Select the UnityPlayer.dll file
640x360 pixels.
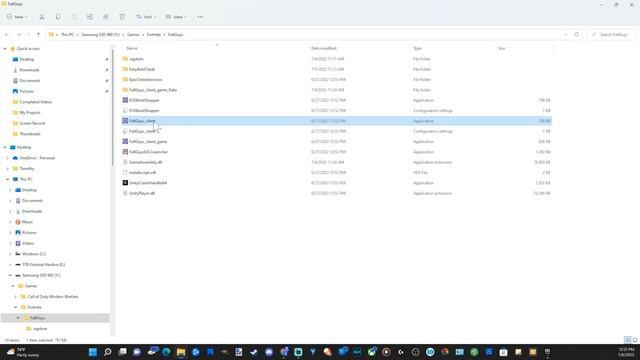click(x=142, y=193)
